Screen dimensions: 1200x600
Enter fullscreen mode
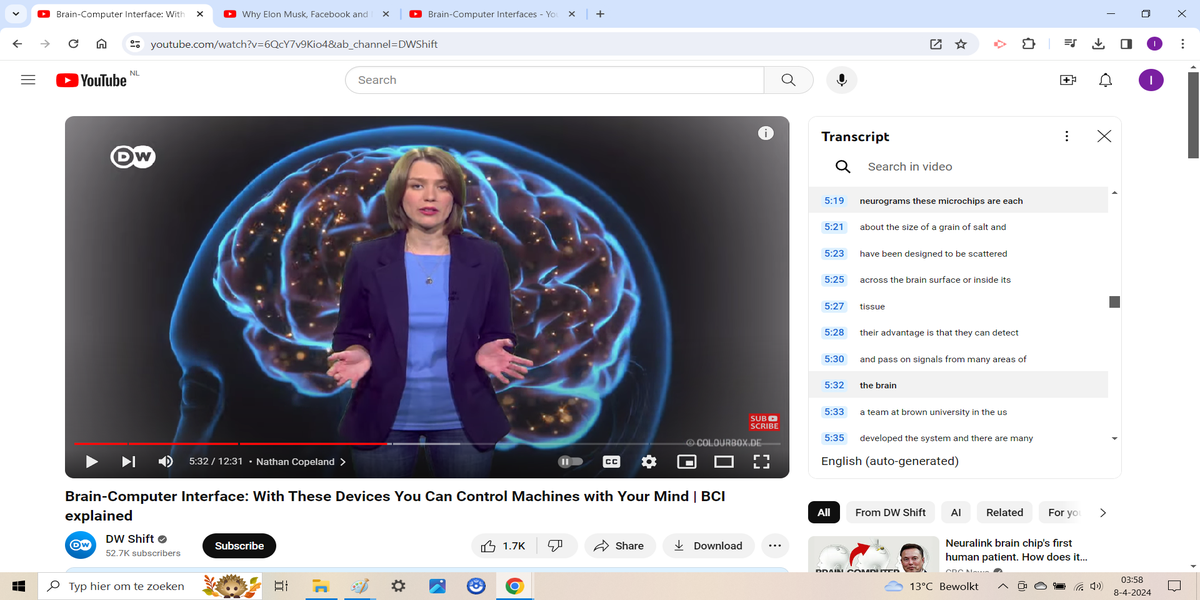(x=761, y=462)
